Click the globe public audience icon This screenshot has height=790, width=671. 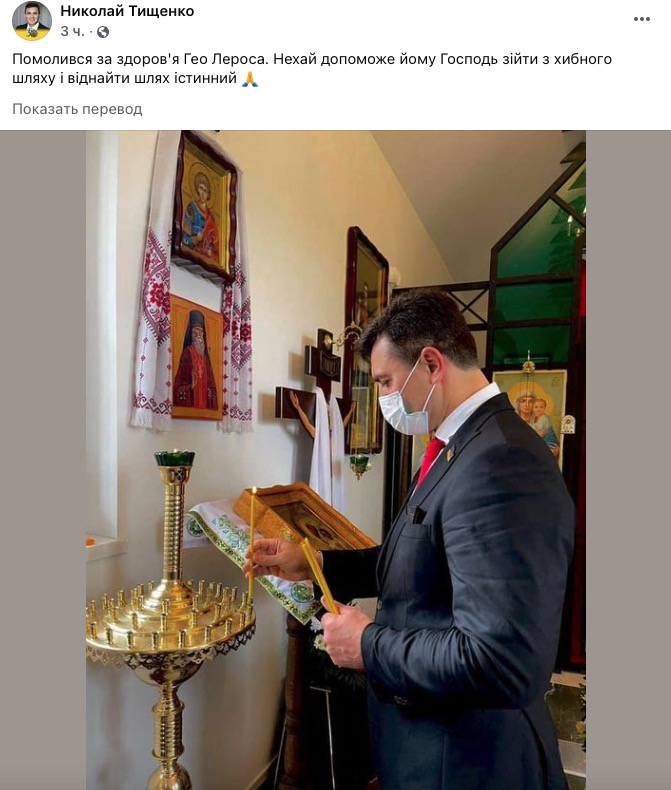pyautogui.click(x=103, y=32)
